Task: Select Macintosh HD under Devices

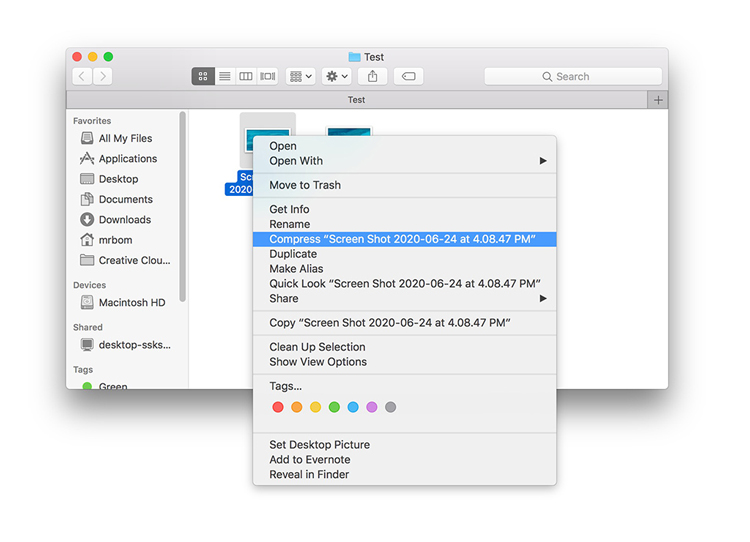Action: tap(132, 302)
